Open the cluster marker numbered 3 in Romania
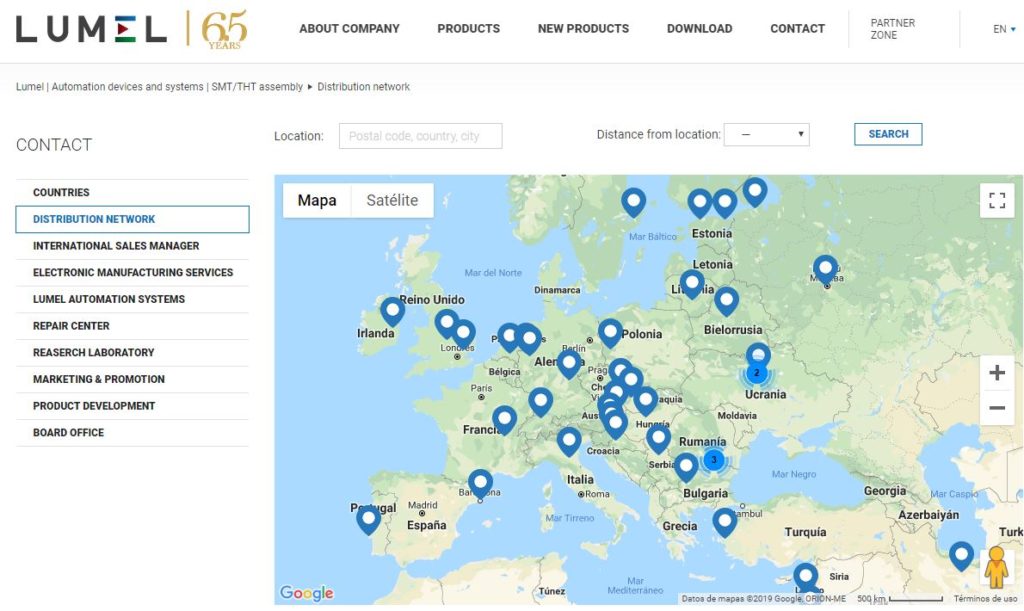 pos(713,459)
